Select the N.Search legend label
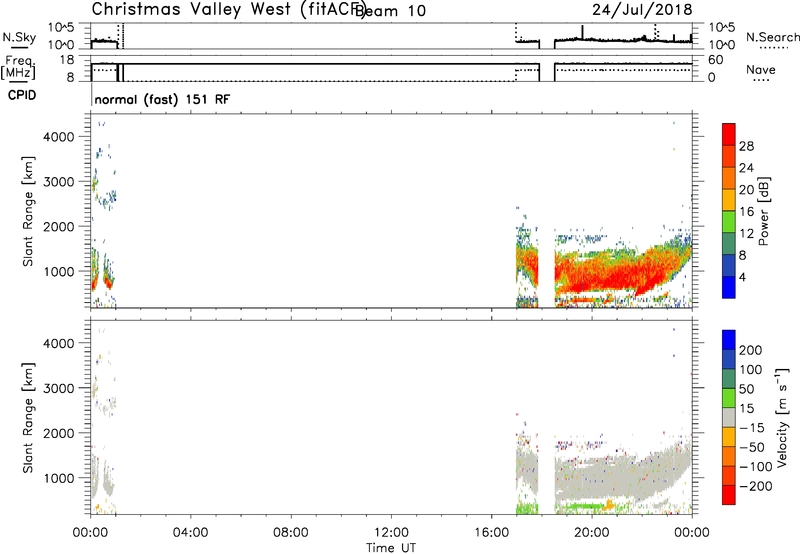The image size is (800, 554). point(772,37)
